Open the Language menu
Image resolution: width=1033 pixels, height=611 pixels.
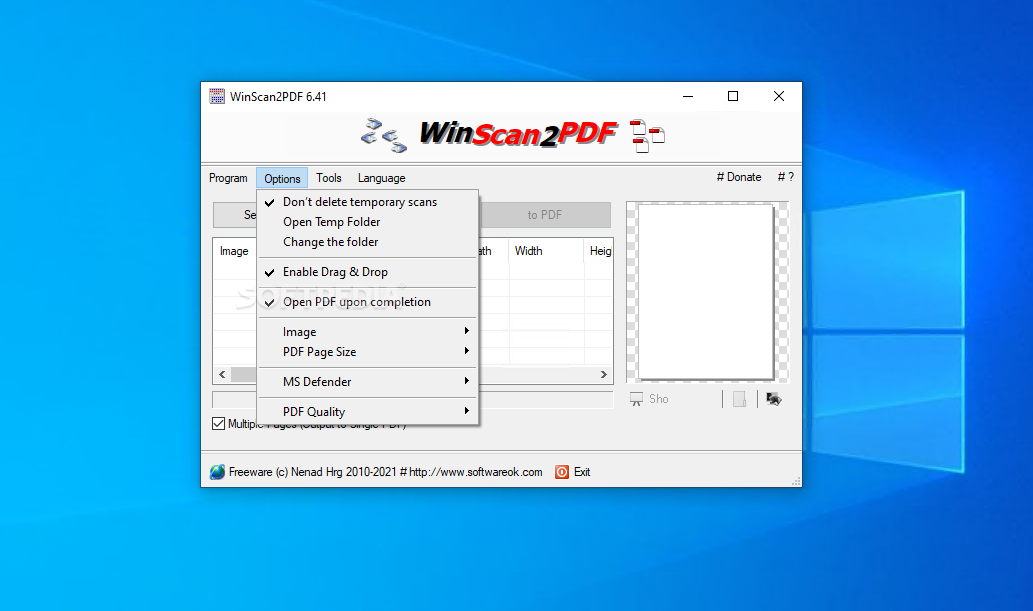[381, 178]
